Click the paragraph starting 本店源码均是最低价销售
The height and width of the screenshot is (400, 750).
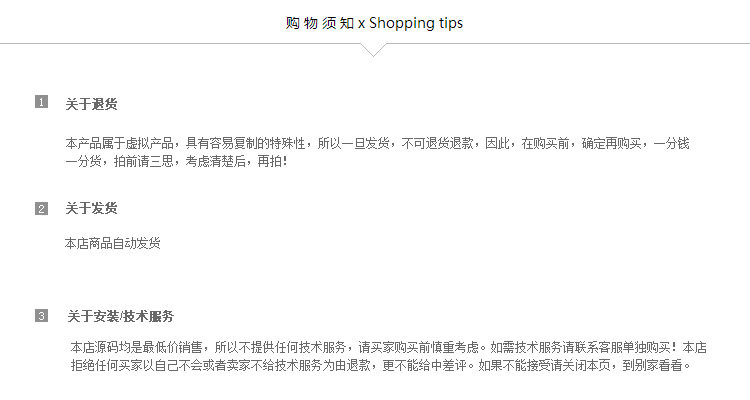pyautogui.click(x=388, y=356)
